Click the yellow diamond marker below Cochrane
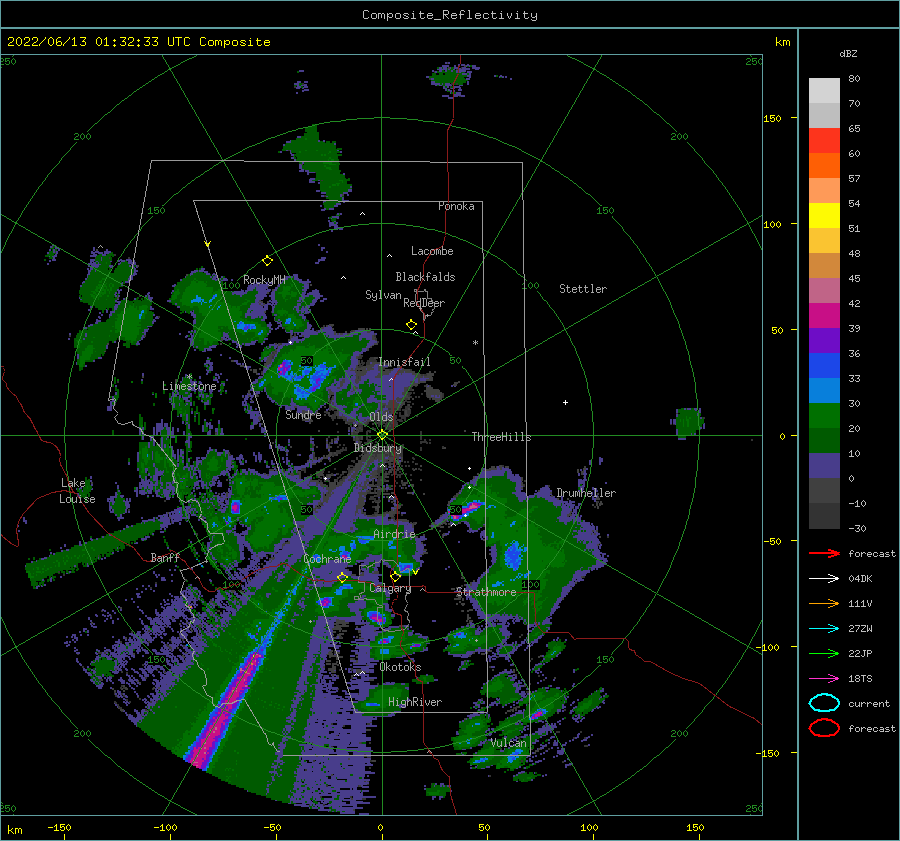The width and height of the screenshot is (900, 841). click(x=342, y=578)
